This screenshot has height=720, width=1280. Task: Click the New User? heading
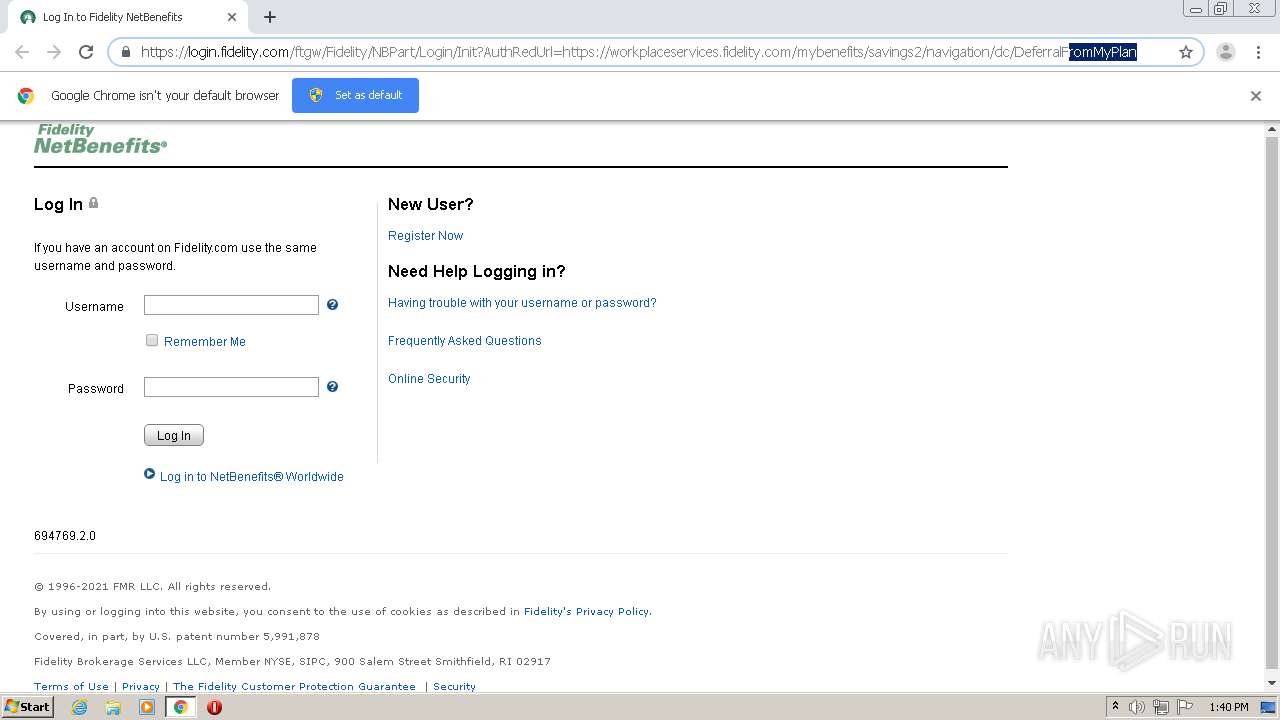pos(431,204)
